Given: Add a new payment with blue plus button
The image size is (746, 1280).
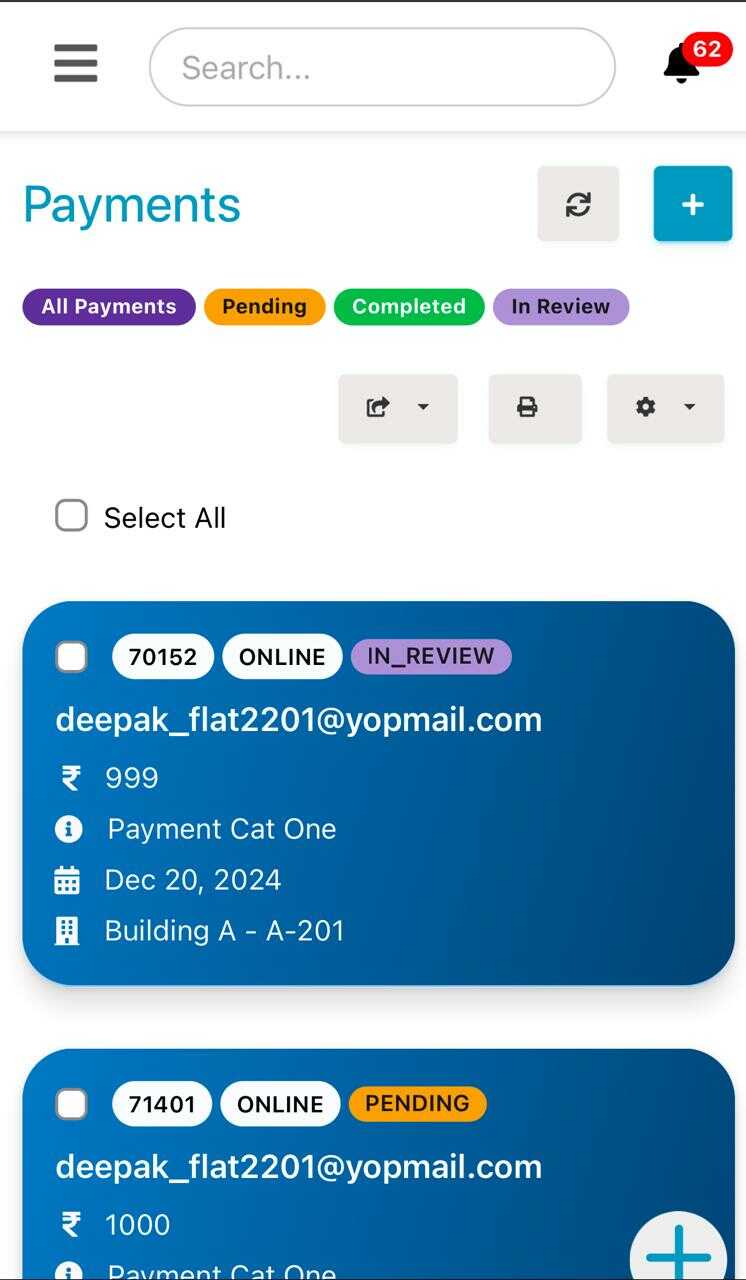Looking at the screenshot, I should (x=693, y=204).
